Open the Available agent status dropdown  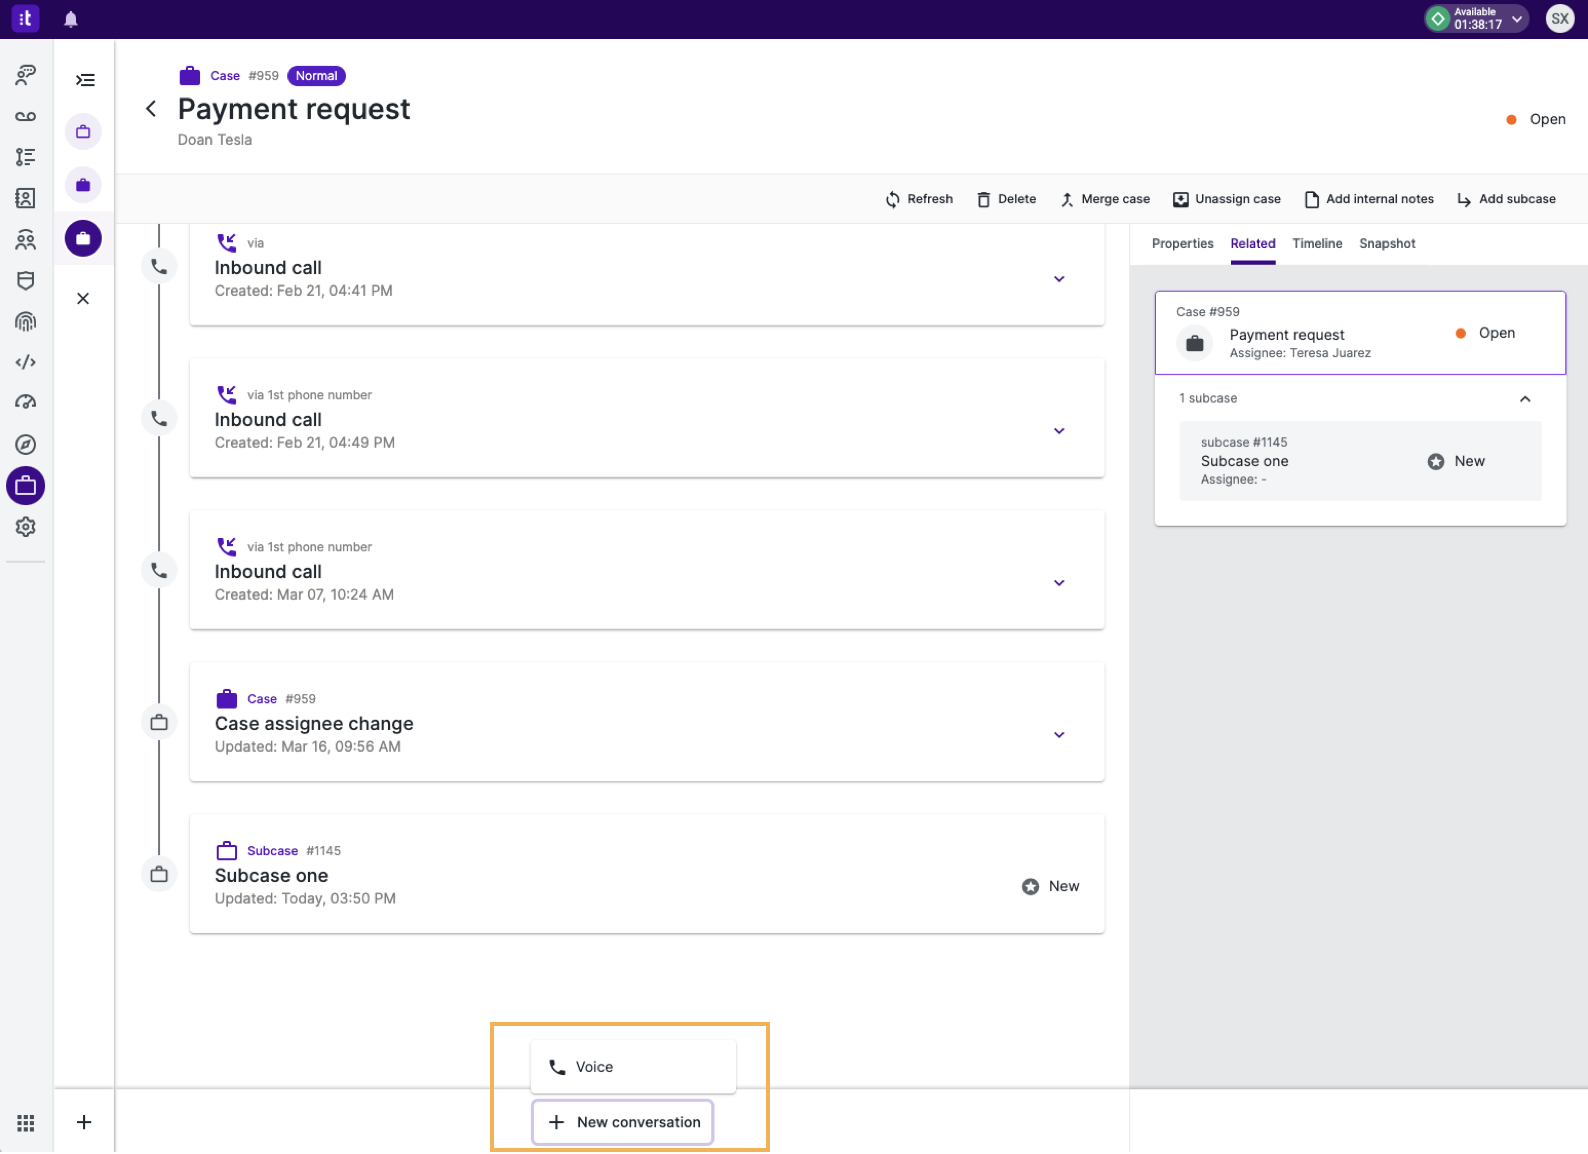(x=1476, y=18)
